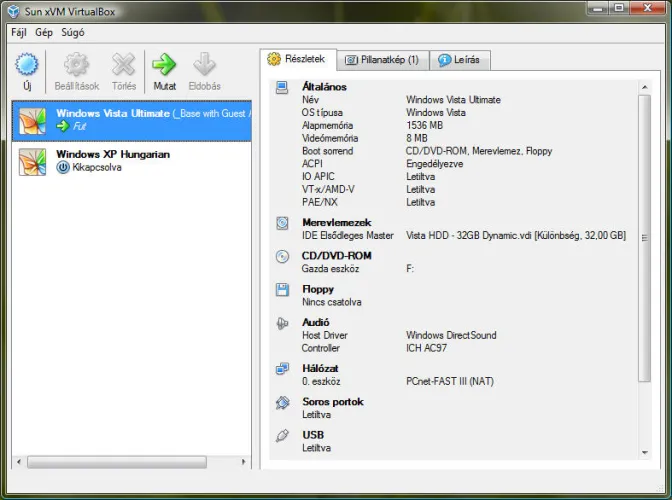Select Windows XP Hungarian in VM list
The image size is (672, 500).
coord(132,162)
